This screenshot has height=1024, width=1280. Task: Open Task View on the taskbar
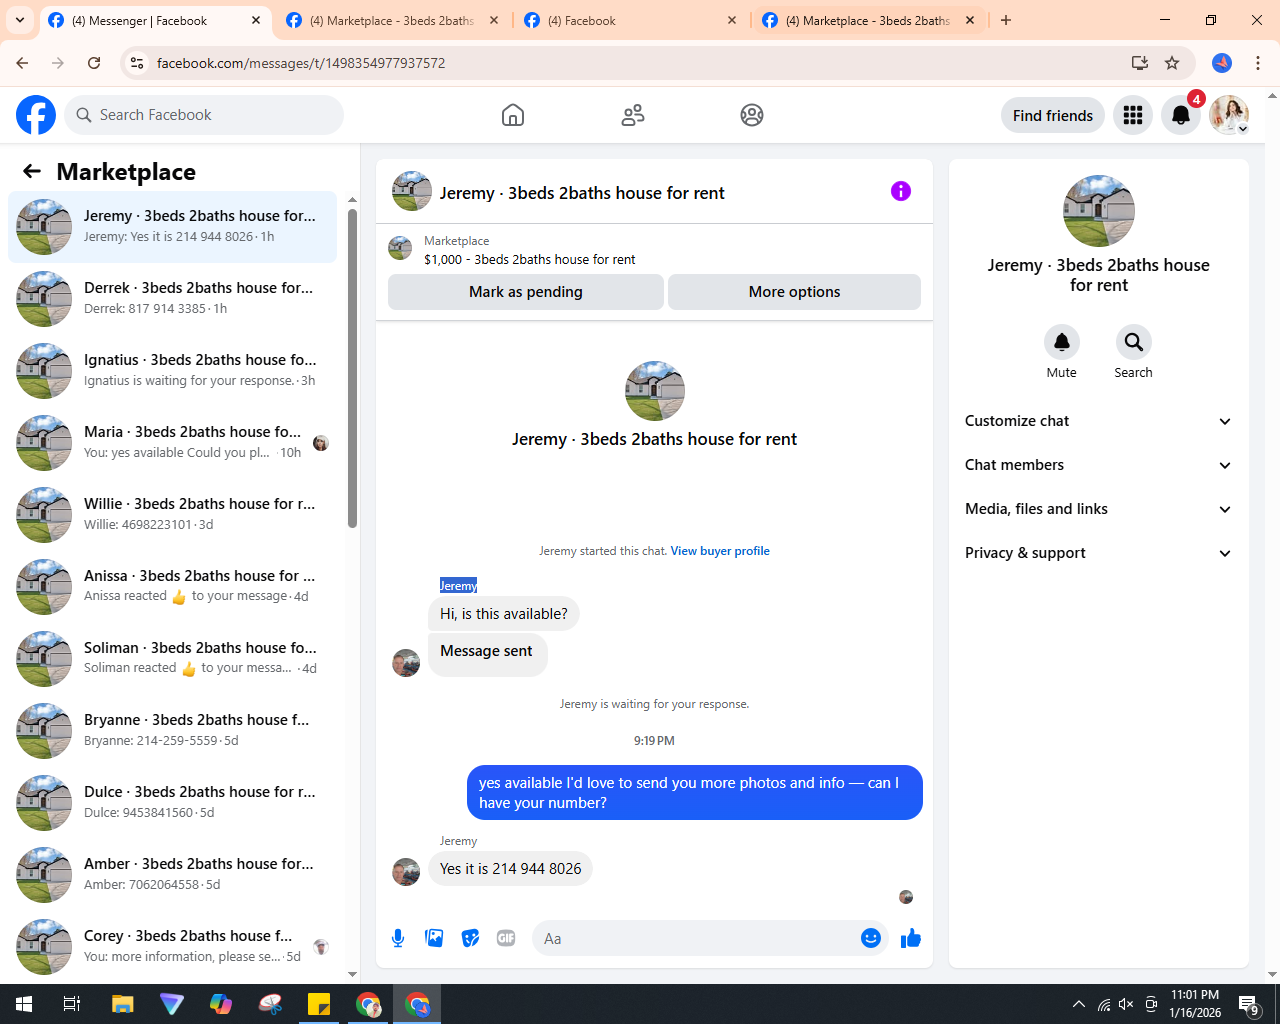(72, 1004)
